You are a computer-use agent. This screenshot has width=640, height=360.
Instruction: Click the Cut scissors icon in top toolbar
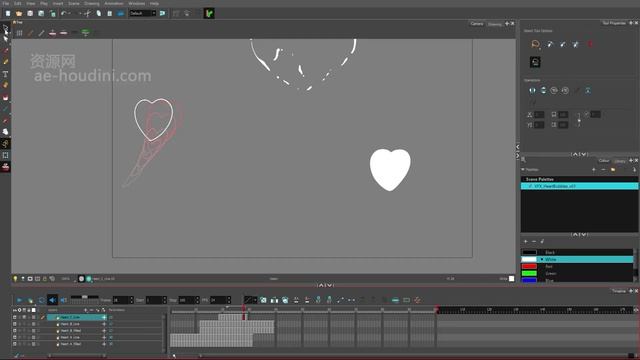(87, 13)
